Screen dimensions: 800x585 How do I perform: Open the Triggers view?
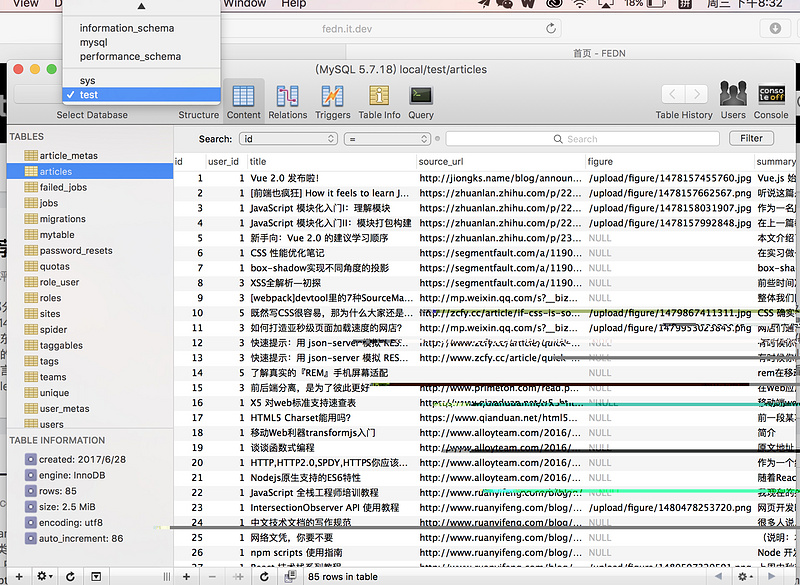[333, 102]
